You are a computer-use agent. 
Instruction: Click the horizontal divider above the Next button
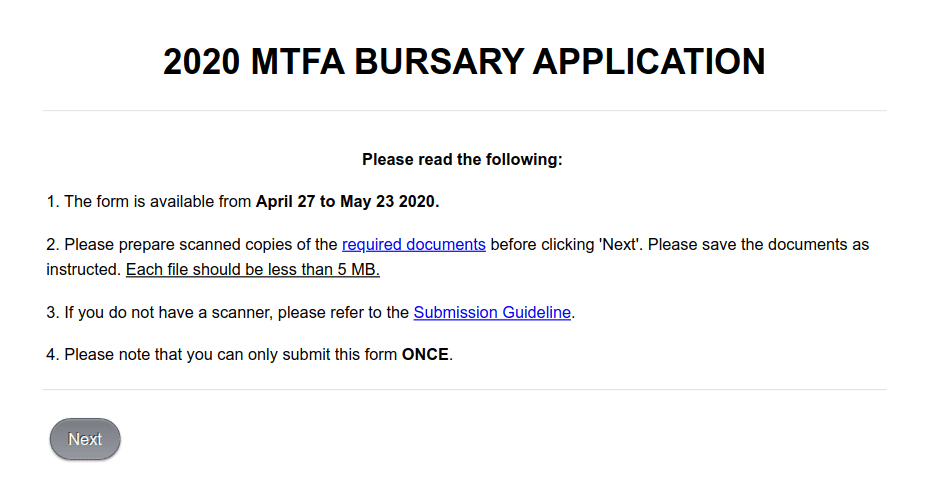pyautogui.click(x=464, y=389)
